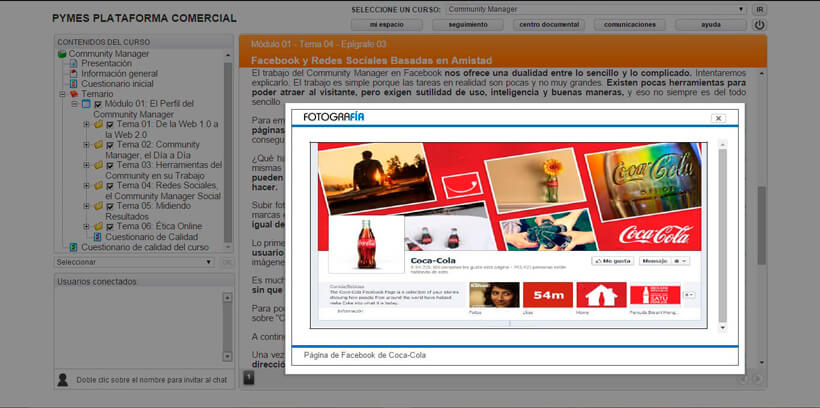This screenshot has height=408, width=820.
Task: Click the Fotos woman portrait thumbnail
Action: 494,295
